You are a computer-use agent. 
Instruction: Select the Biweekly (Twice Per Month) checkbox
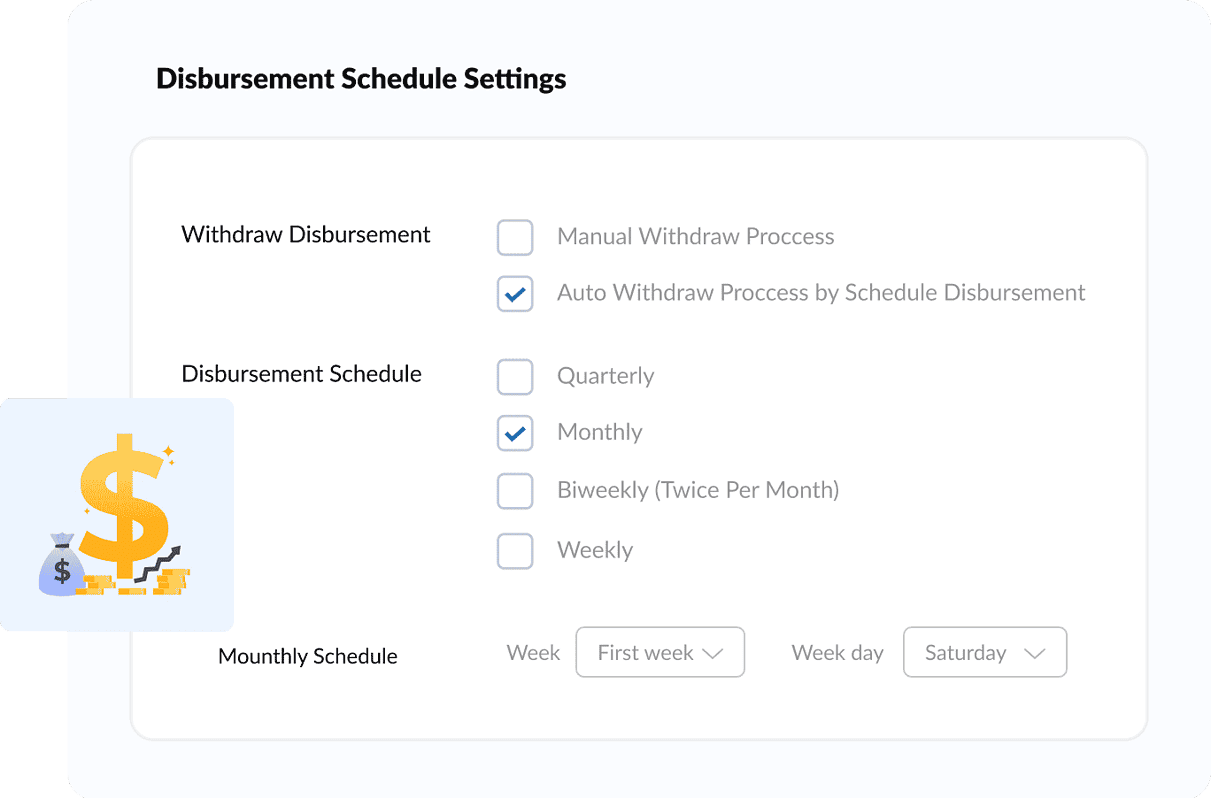[515, 491]
